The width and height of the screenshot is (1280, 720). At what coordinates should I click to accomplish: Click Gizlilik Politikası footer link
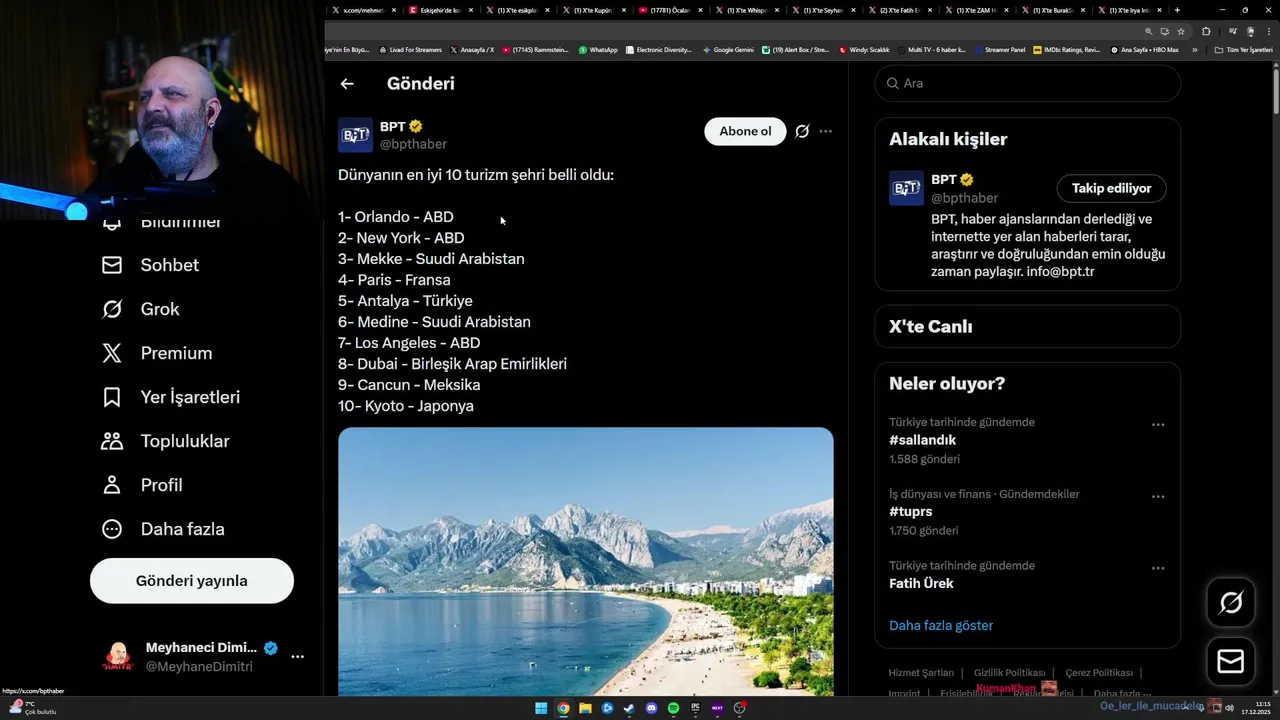pyautogui.click(x=1009, y=673)
